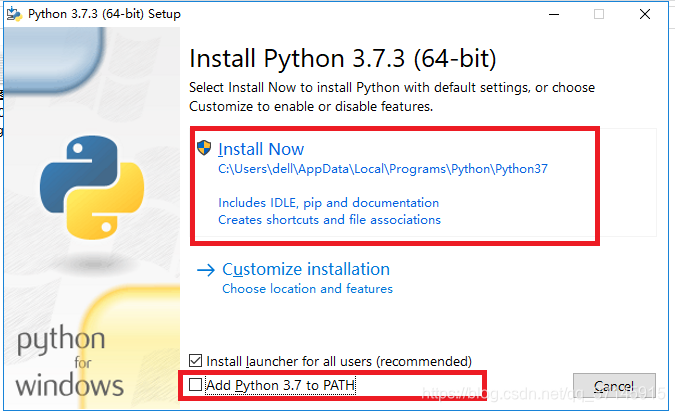This screenshot has width=675, height=412.
Task: Click the UAC shield icon beside Install Now
Action: (204, 148)
